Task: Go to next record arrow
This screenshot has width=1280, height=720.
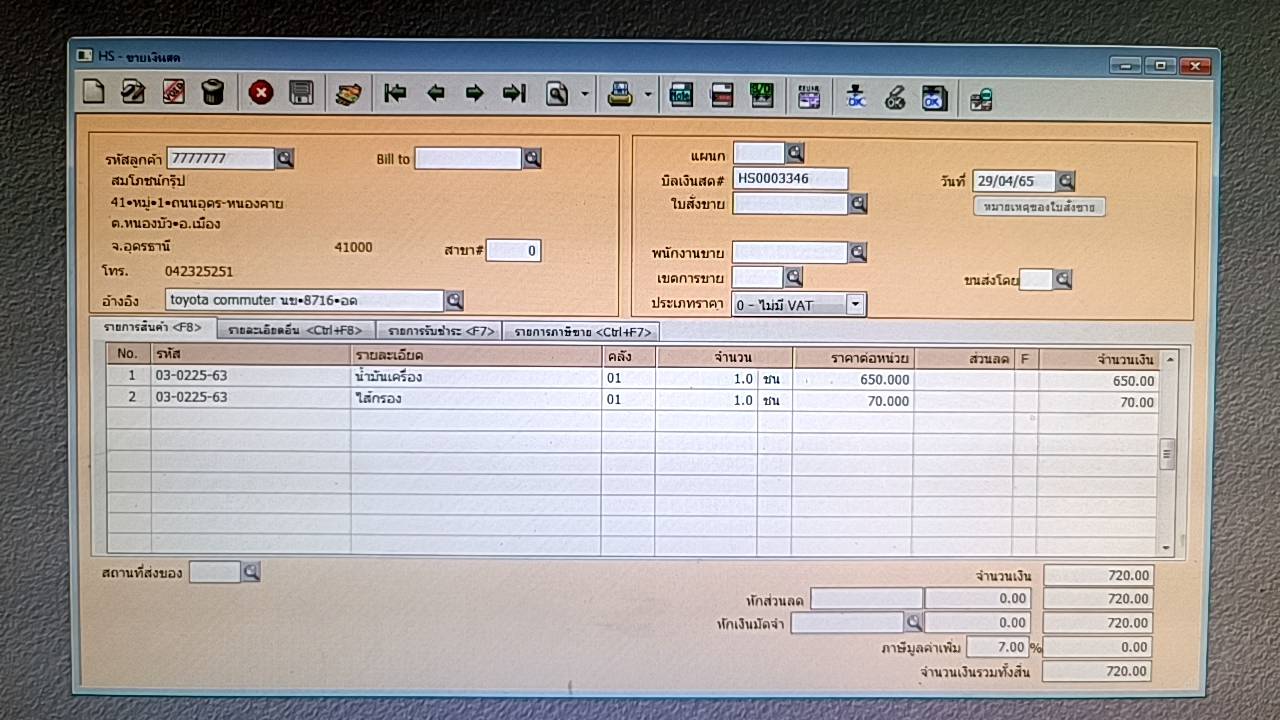Action: pos(474,94)
